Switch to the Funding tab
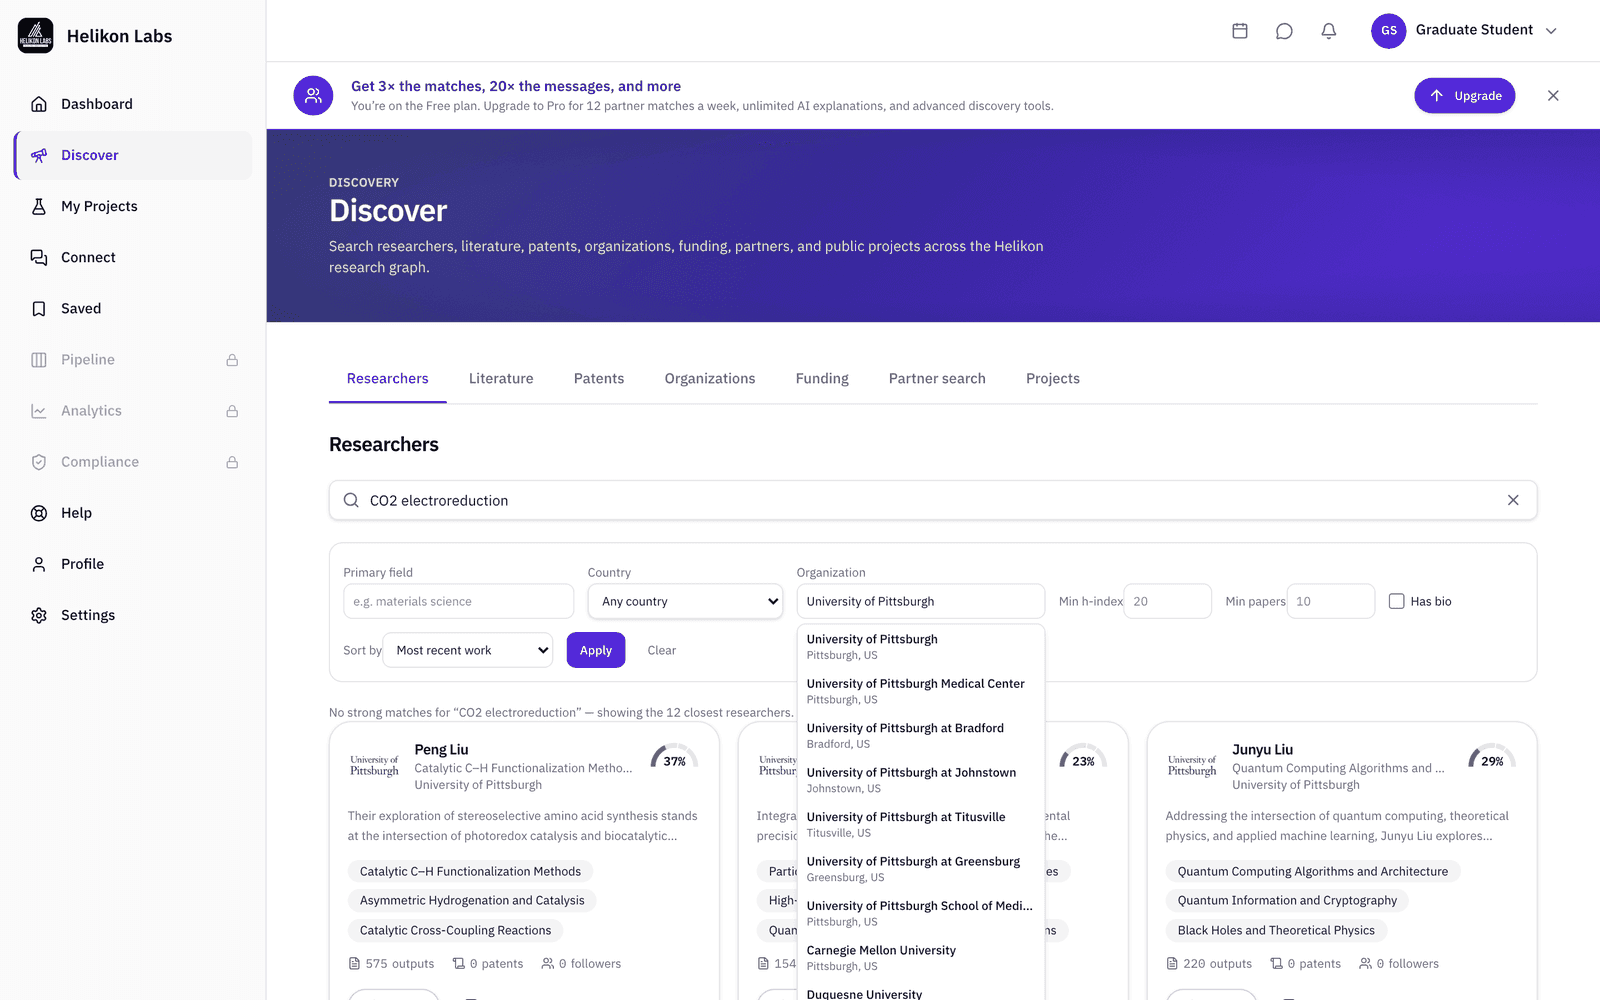The height and width of the screenshot is (1000, 1600). pyautogui.click(x=822, y=378)
